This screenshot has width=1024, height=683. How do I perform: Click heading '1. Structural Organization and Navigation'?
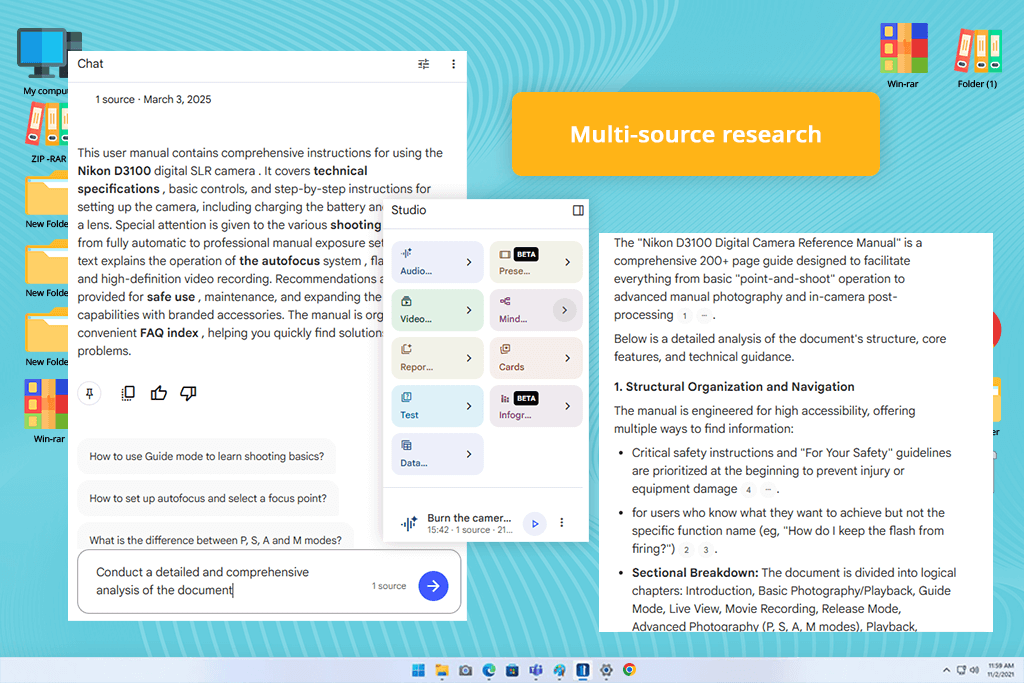[733, 387]
